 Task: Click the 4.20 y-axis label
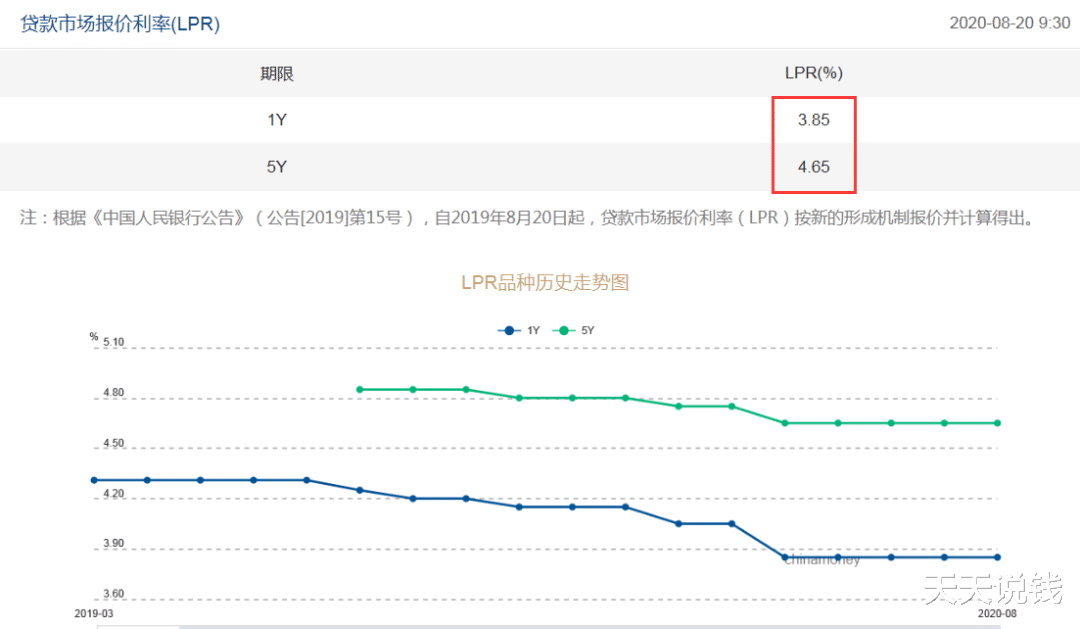click(x=114, y=493)
